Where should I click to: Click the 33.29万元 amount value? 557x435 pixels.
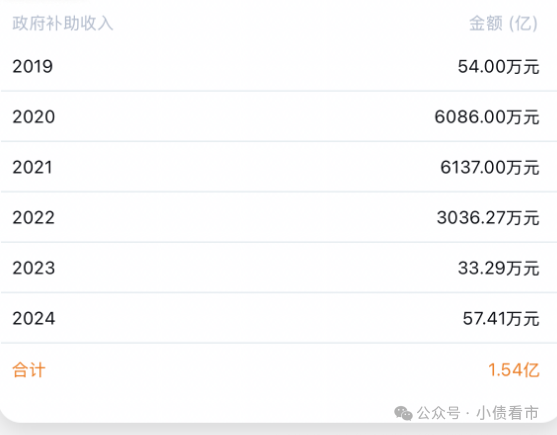499,268
